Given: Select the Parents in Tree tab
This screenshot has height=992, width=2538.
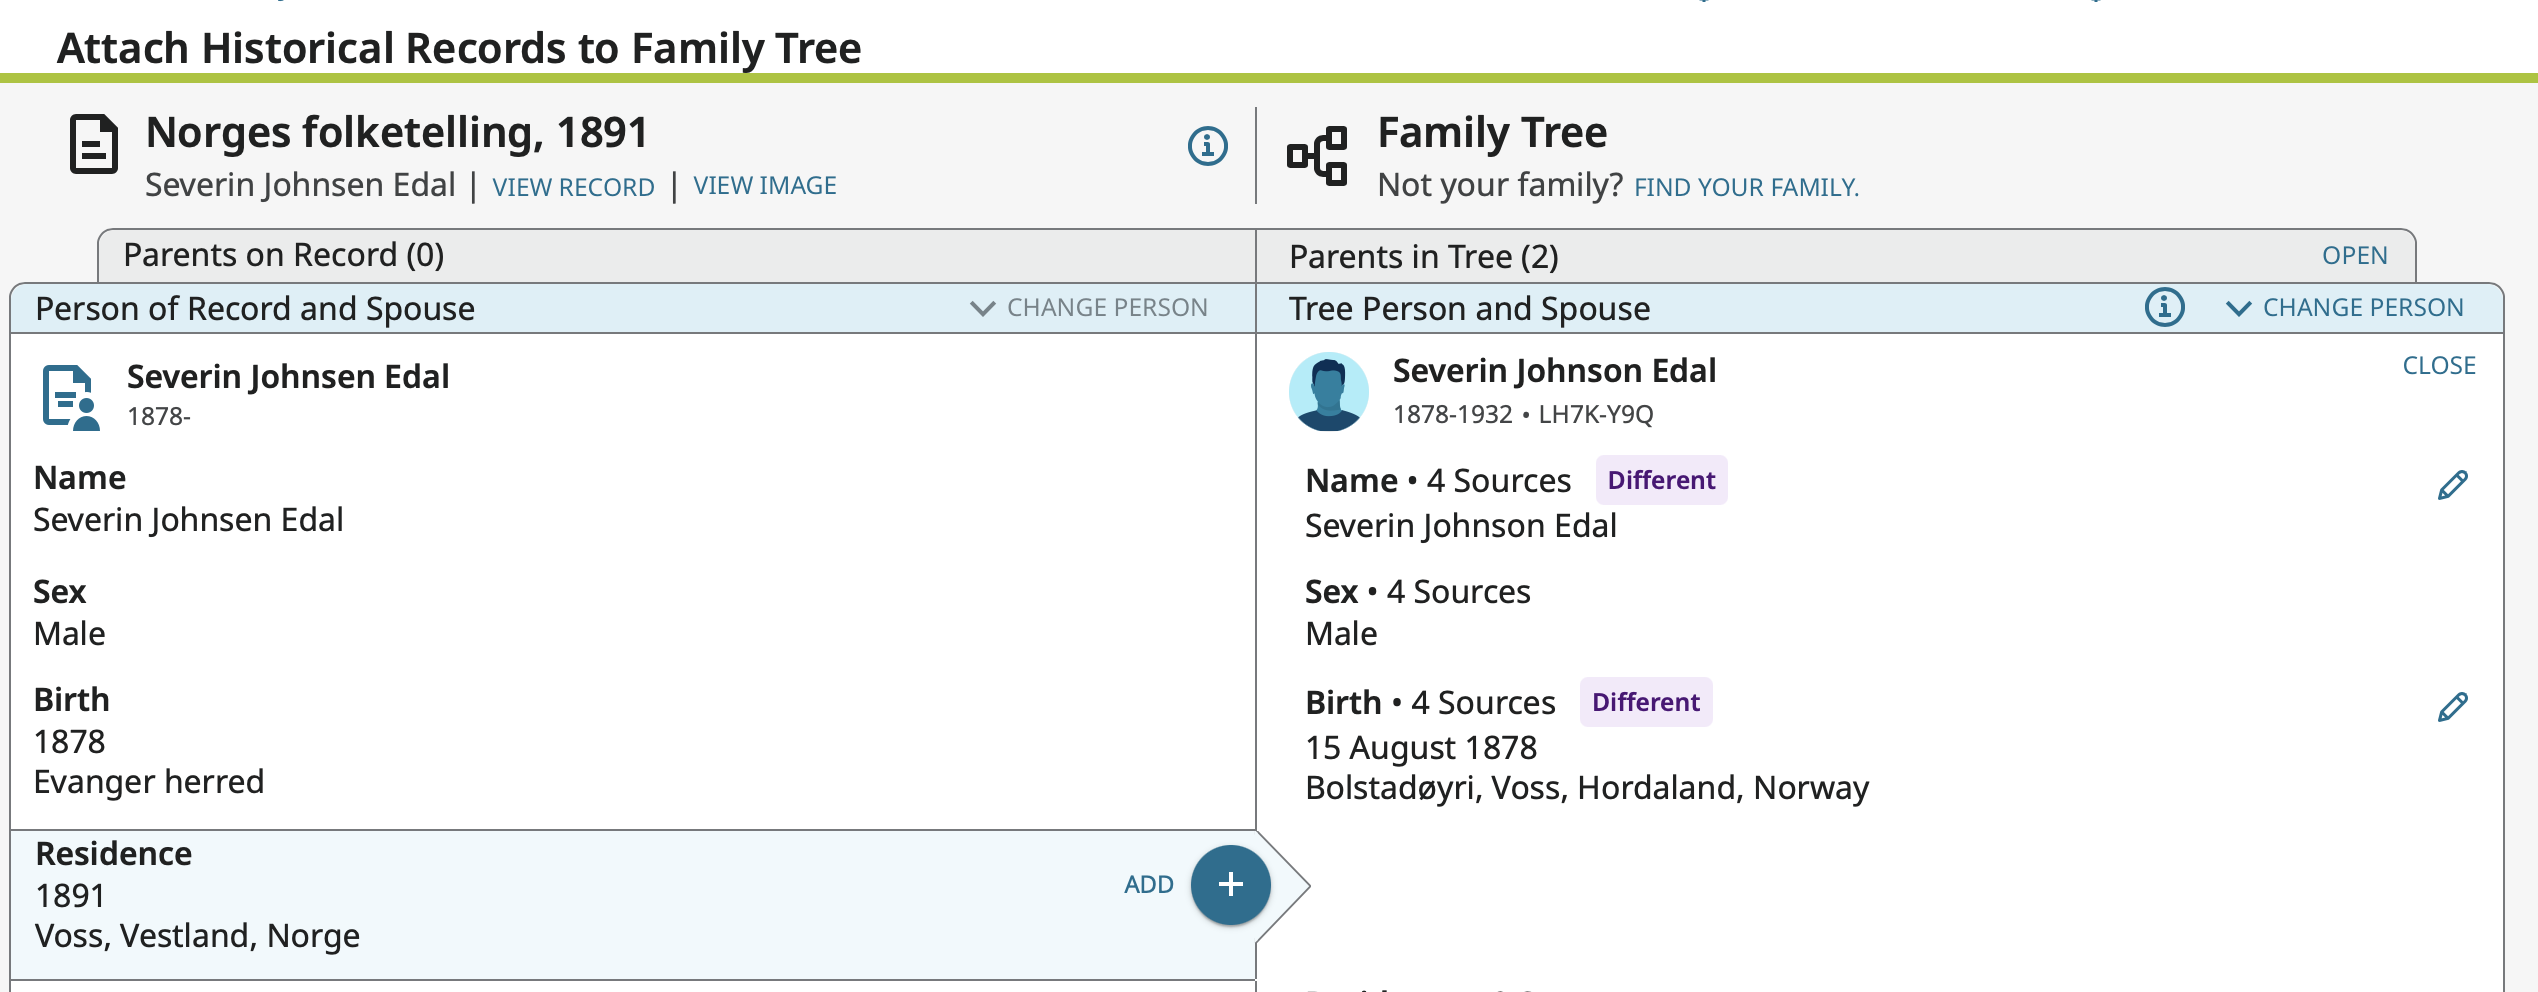Looking at the screenshot, I should 1423,257.
